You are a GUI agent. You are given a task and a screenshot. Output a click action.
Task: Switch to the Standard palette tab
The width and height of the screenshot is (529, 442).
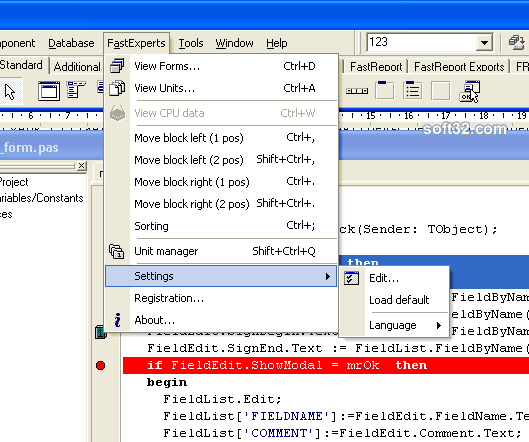click(22, 65)
